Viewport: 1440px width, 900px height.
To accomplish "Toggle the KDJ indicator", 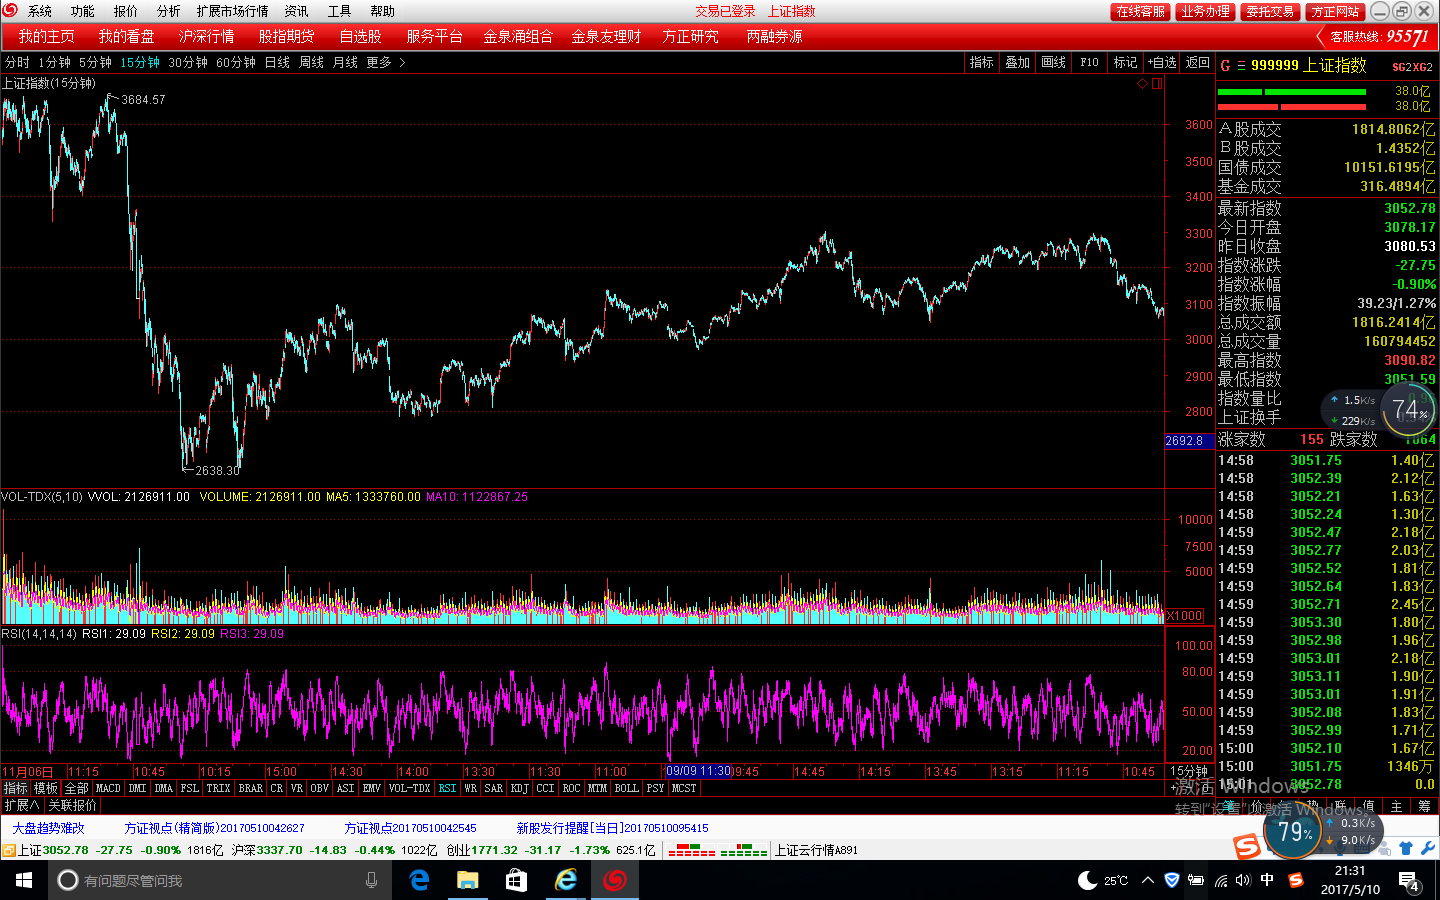I will [x=519, y=788].
